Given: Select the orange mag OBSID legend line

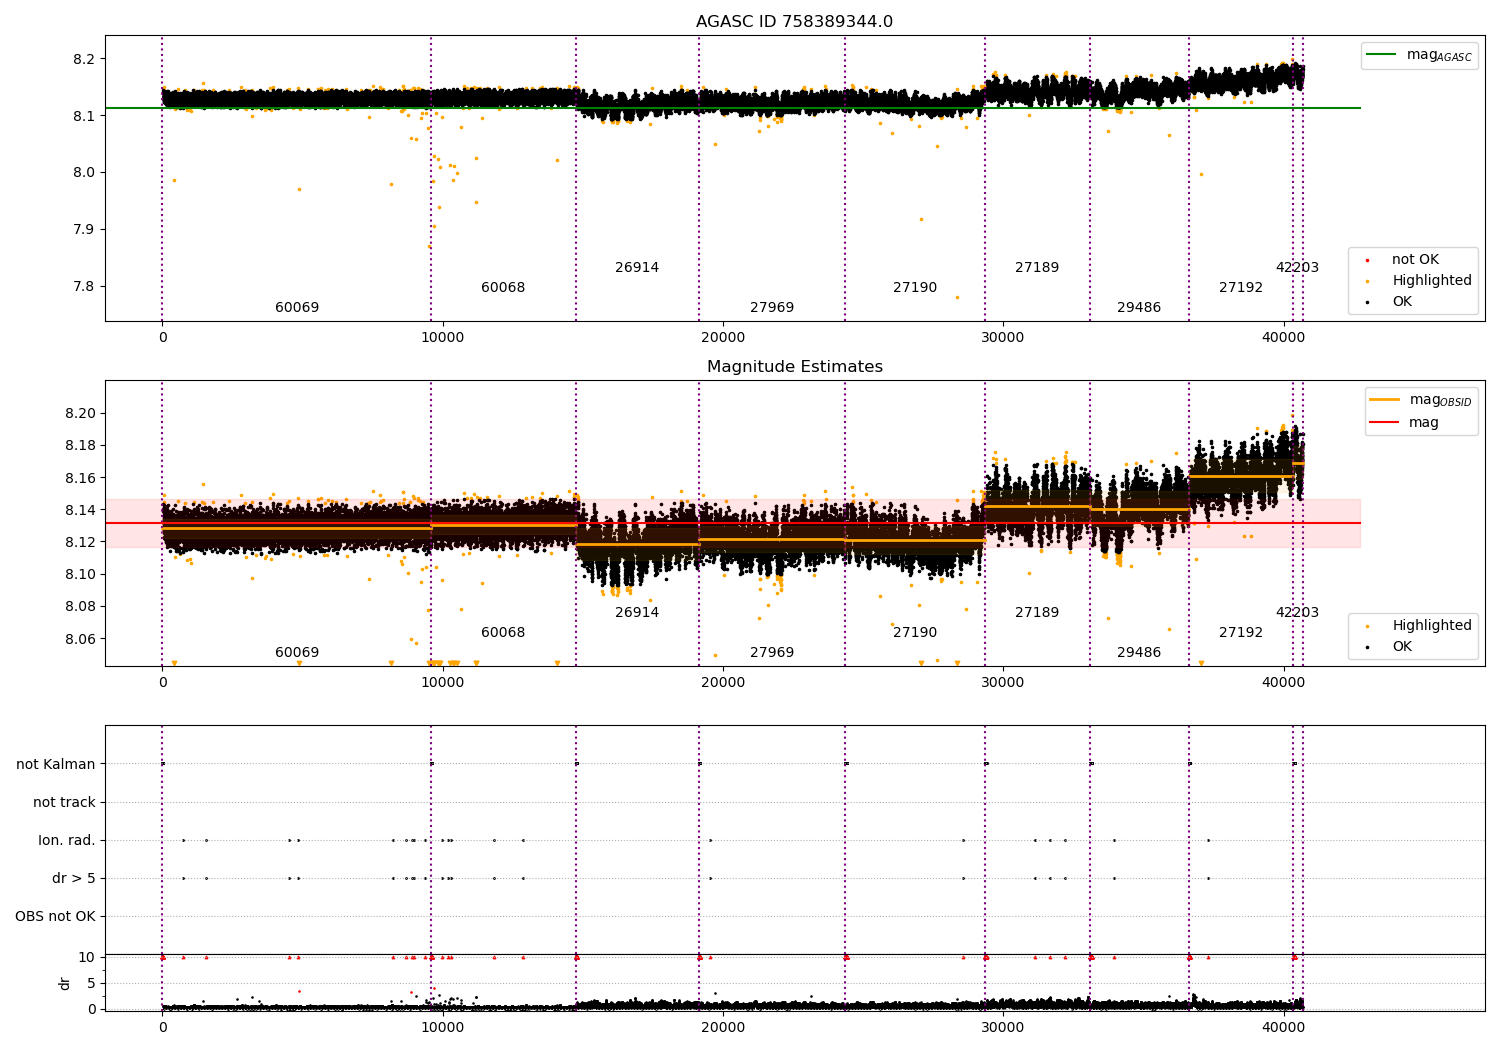Looking at the screenshot, I should 1384,400.
